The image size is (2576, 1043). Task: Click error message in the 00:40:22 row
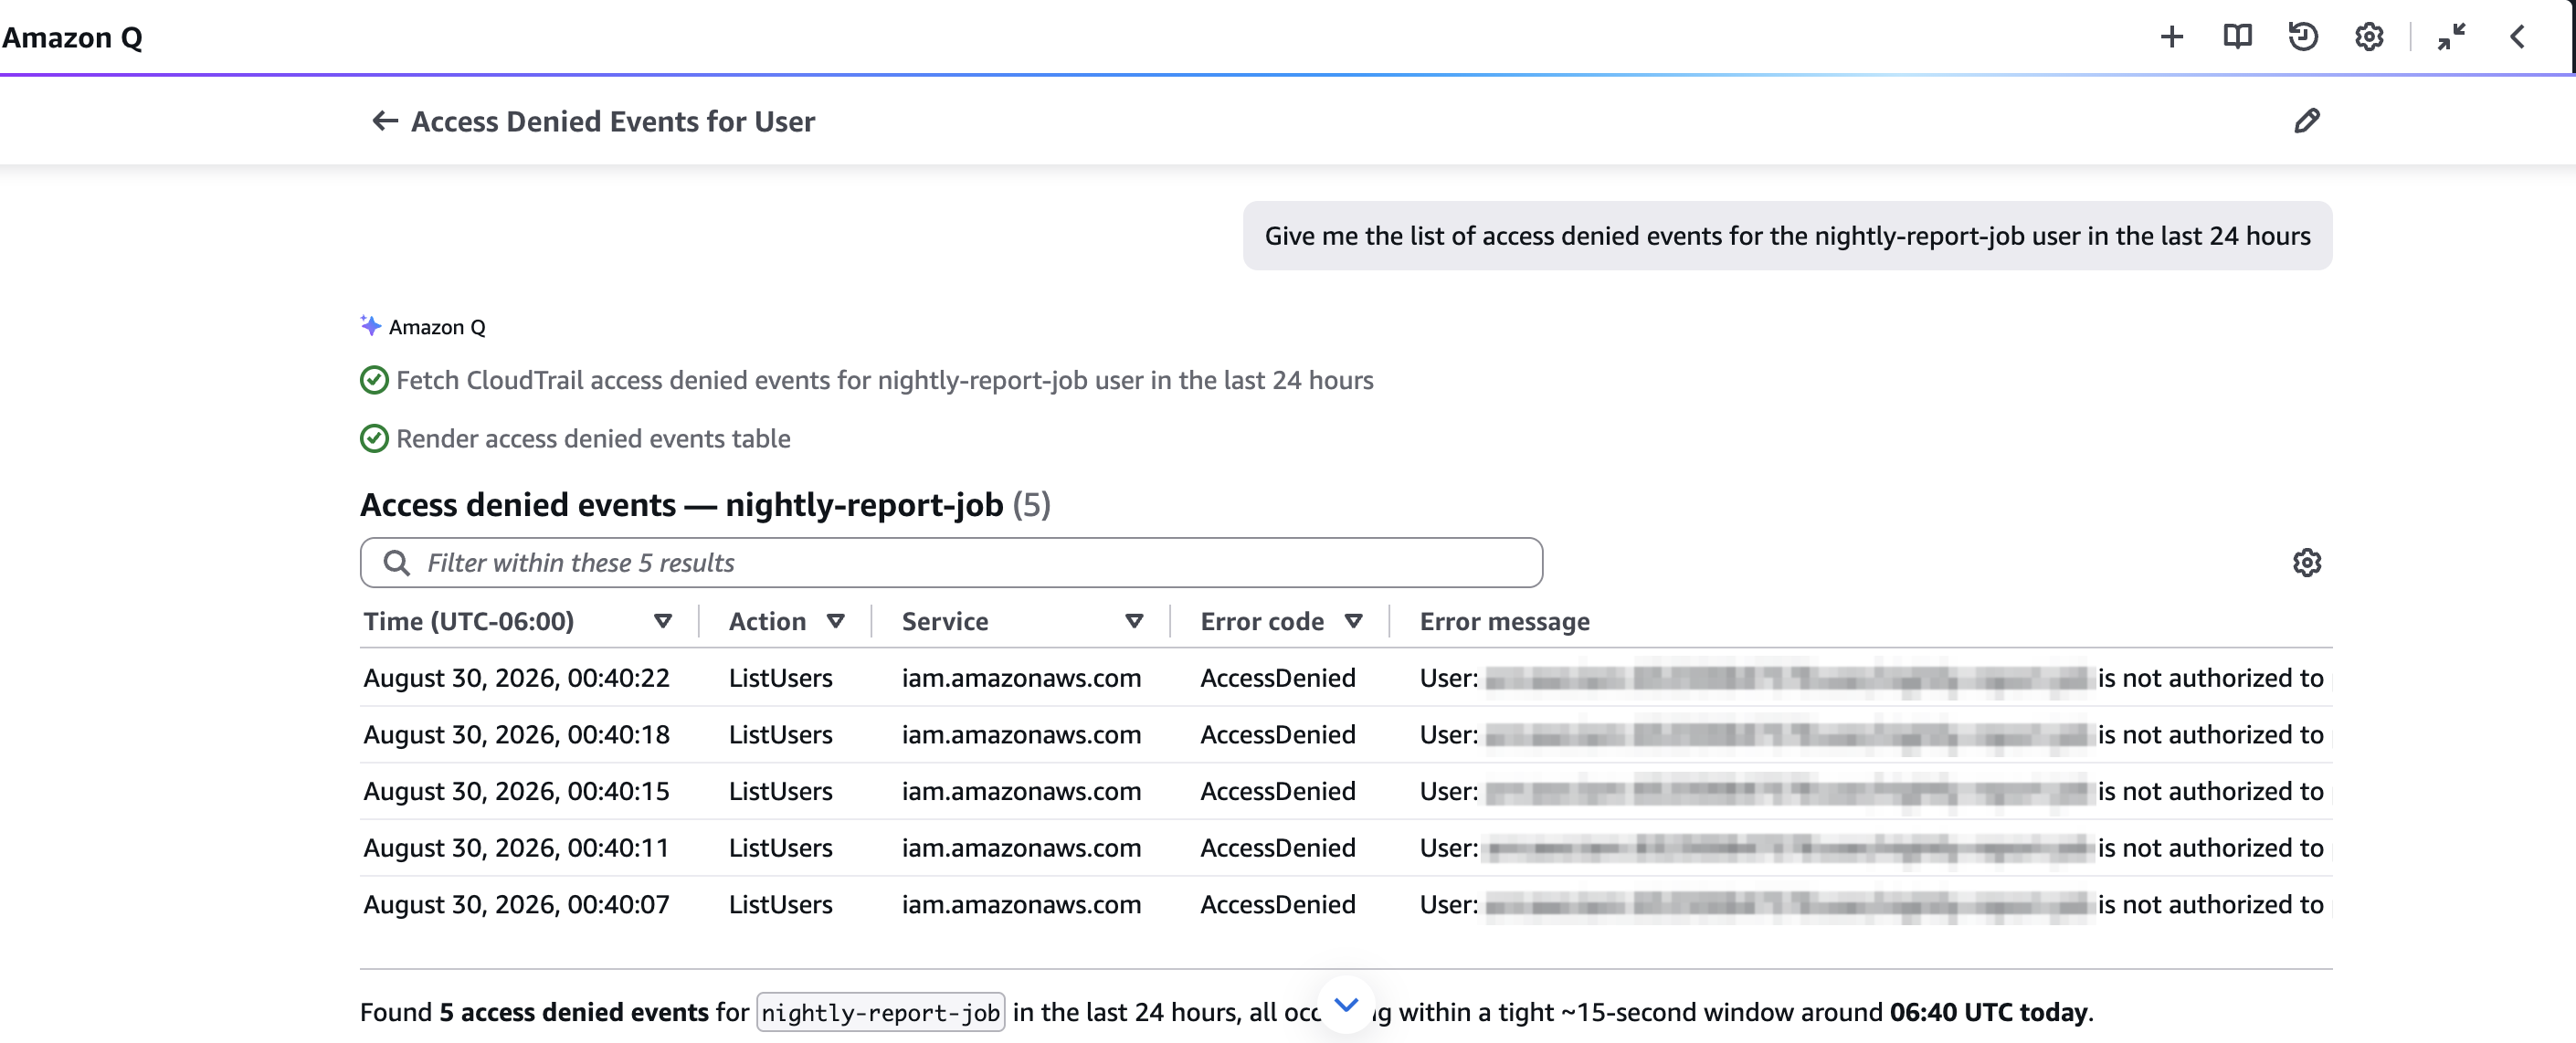[1871, 678]
